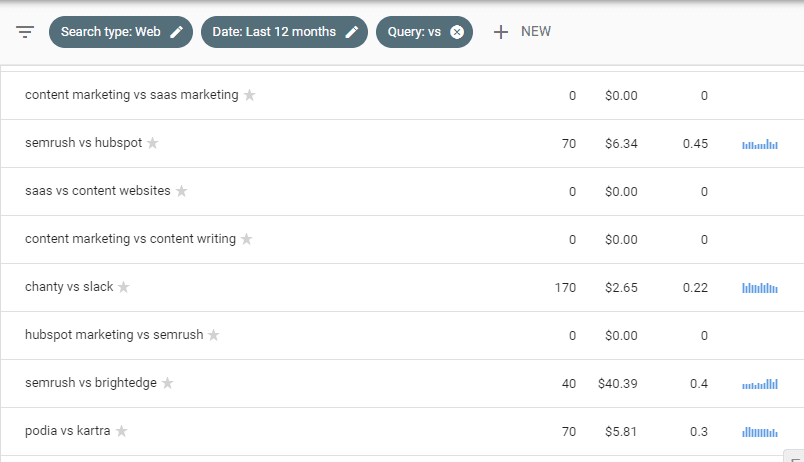Edit the Date: Last 12 months filter
The width and height of the screenshot is (804, 462).
pos(284,32)
